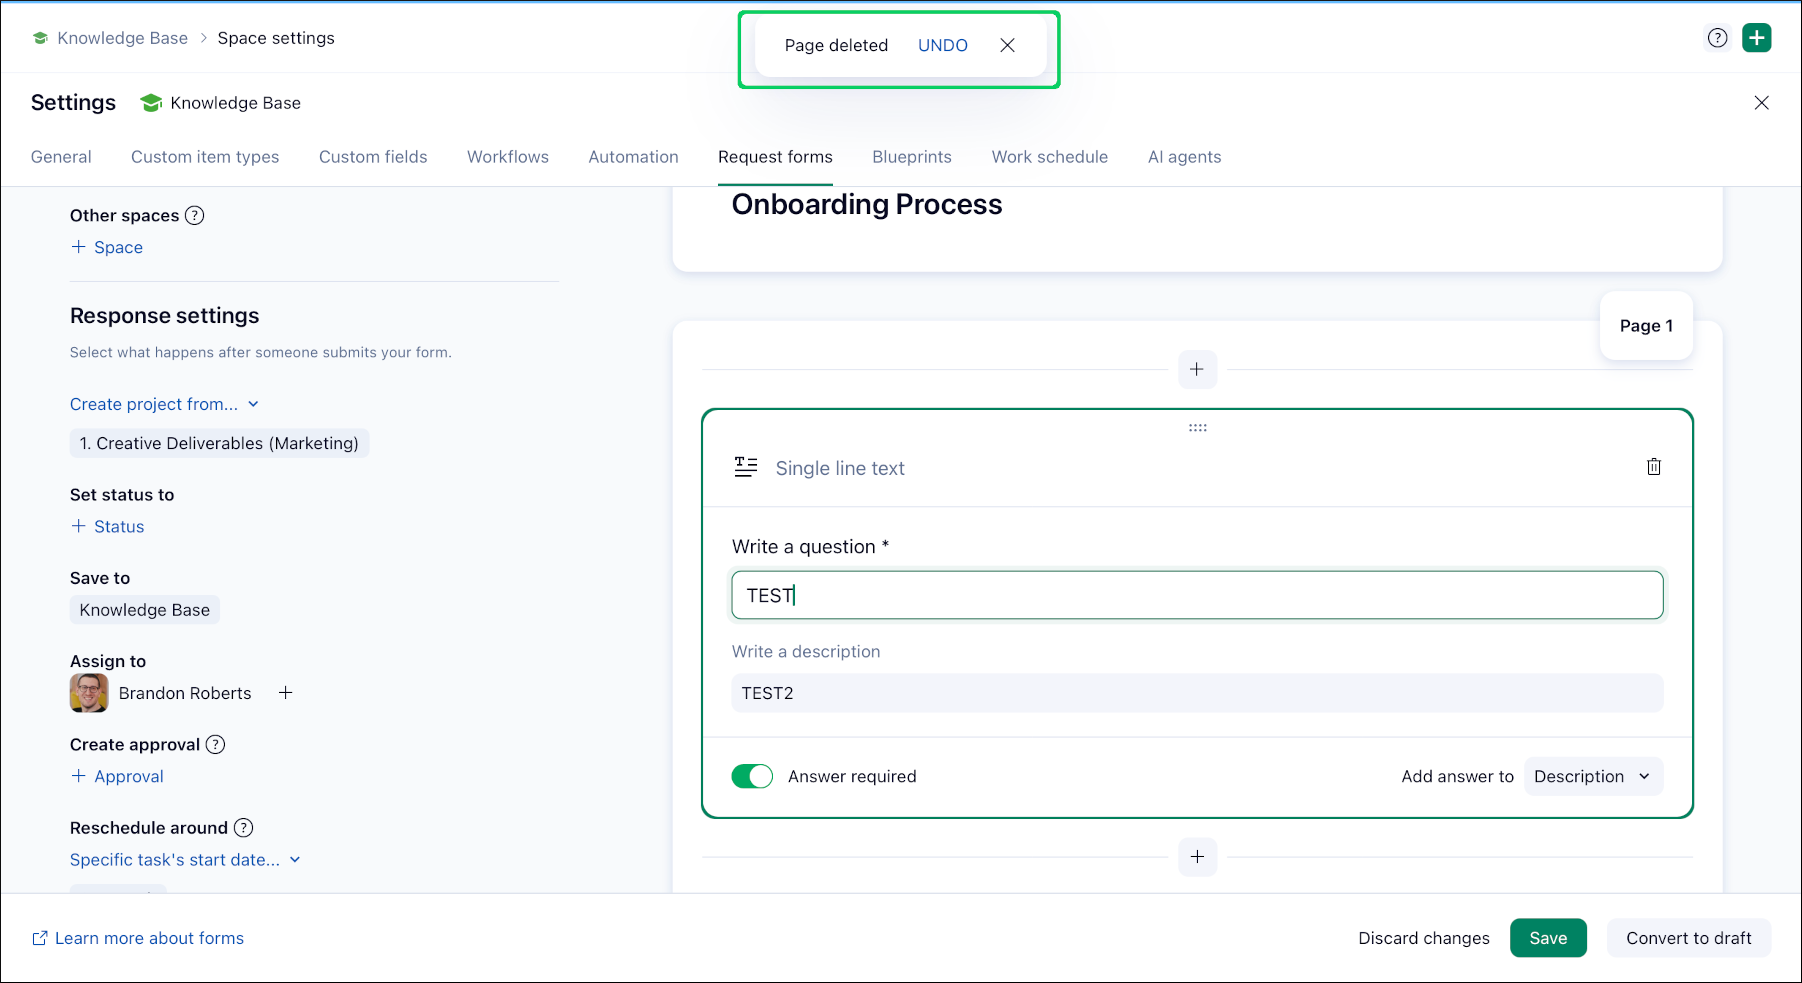Click the Save button

coord(1547,938)
